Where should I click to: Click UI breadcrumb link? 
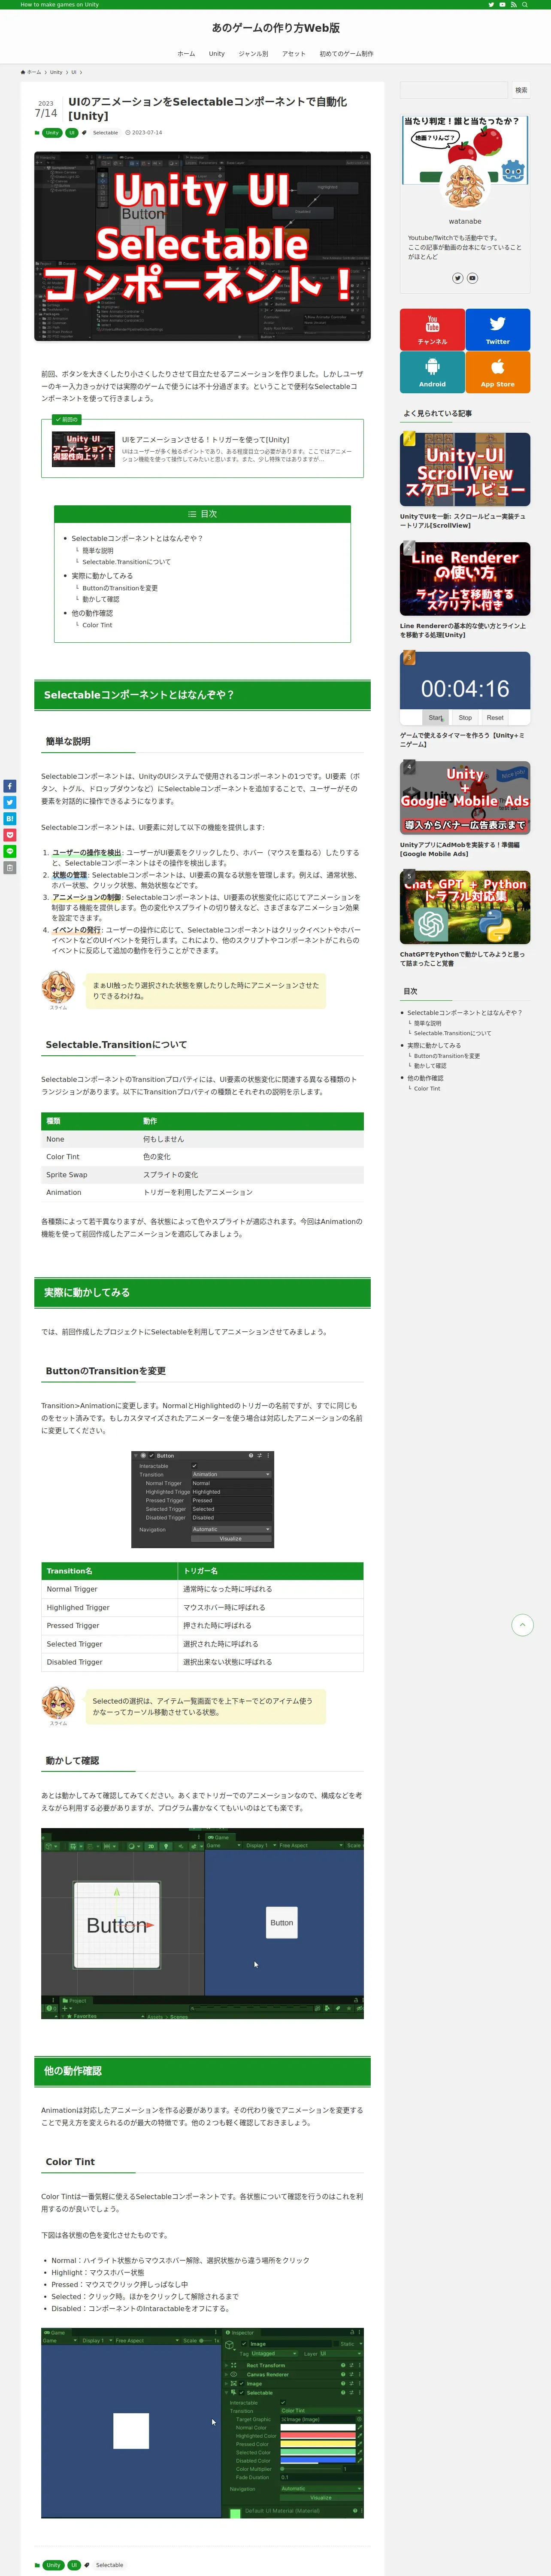pyautogui.click(x=74, y=72)
